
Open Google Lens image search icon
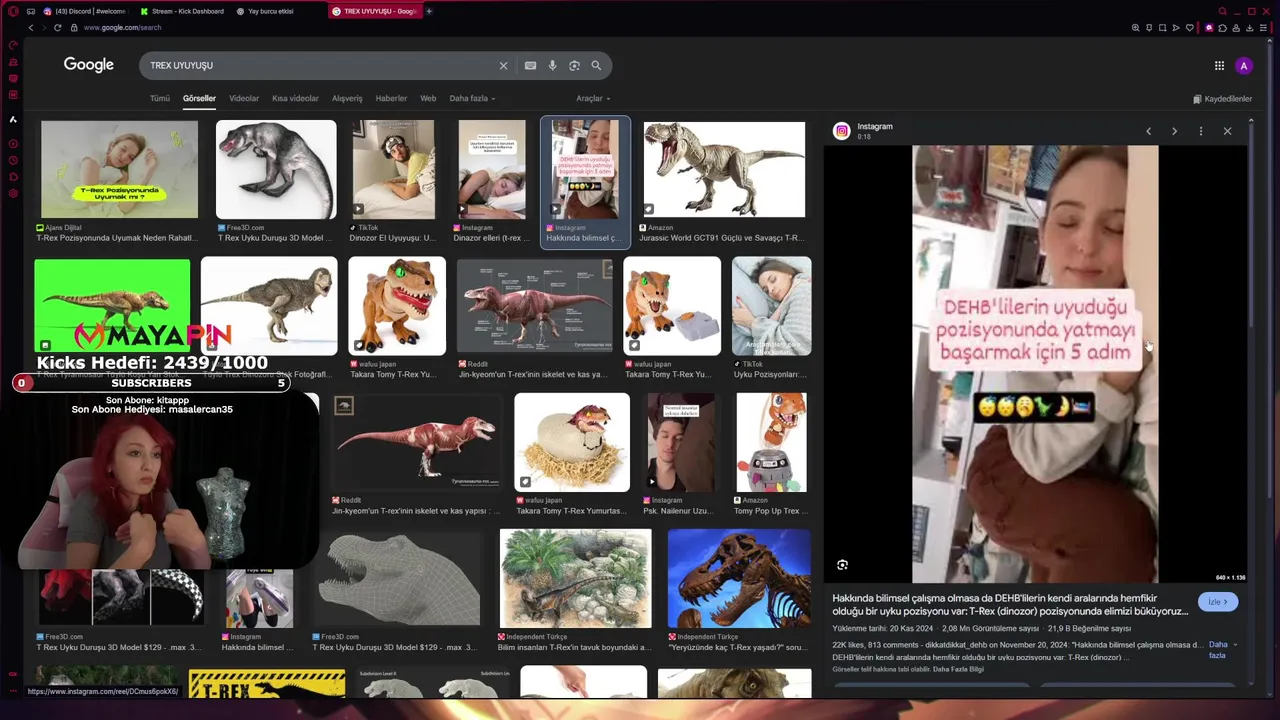[574, 66]
